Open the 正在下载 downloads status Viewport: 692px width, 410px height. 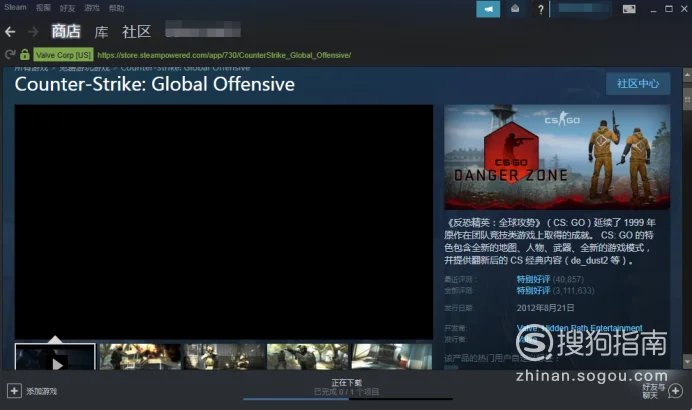coord(347,383)
